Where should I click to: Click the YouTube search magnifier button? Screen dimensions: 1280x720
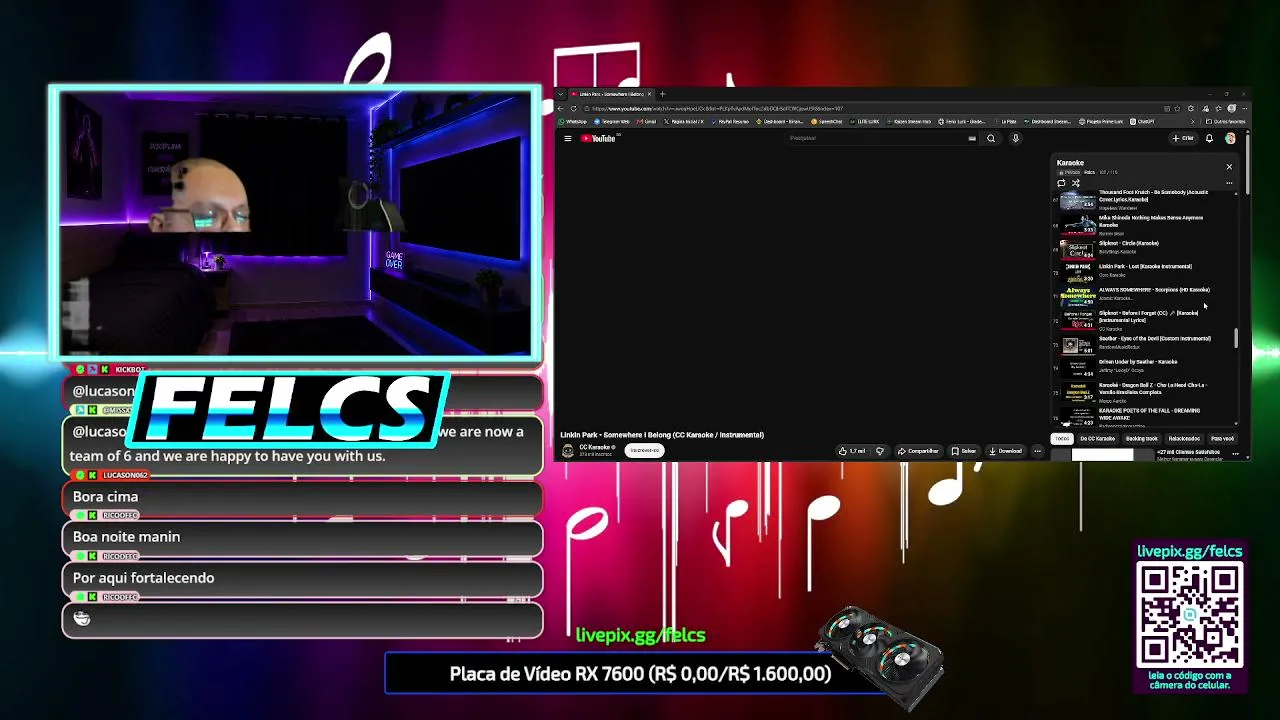(991, 138)
